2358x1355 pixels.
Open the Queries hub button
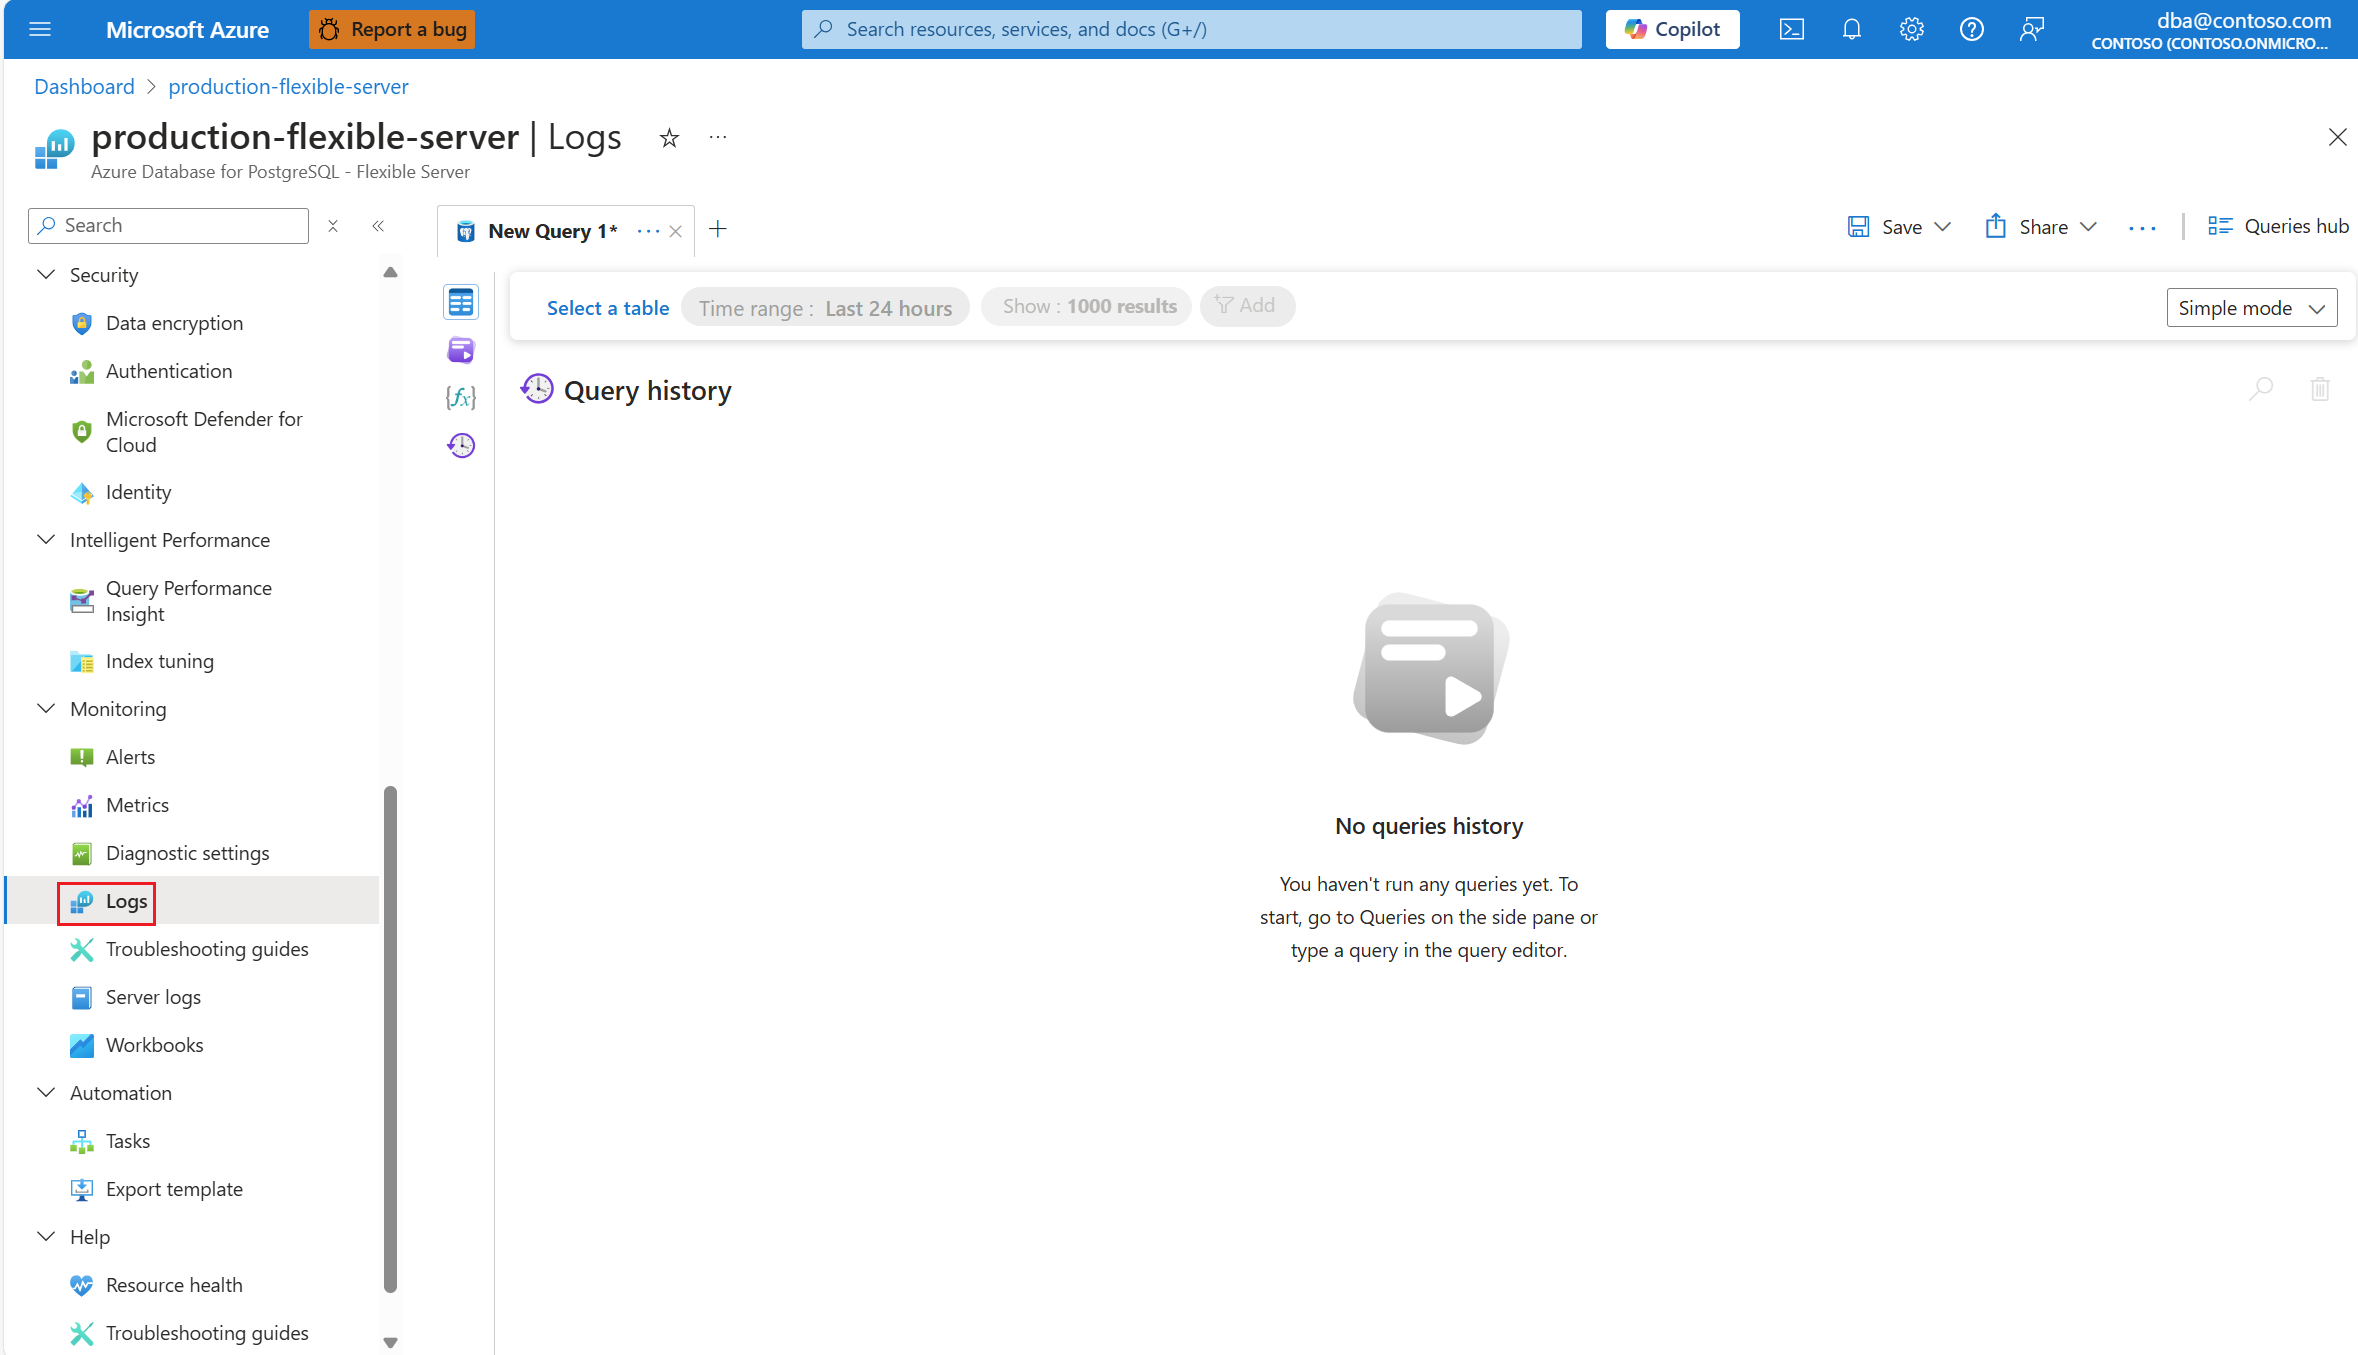pos(2278,226)
